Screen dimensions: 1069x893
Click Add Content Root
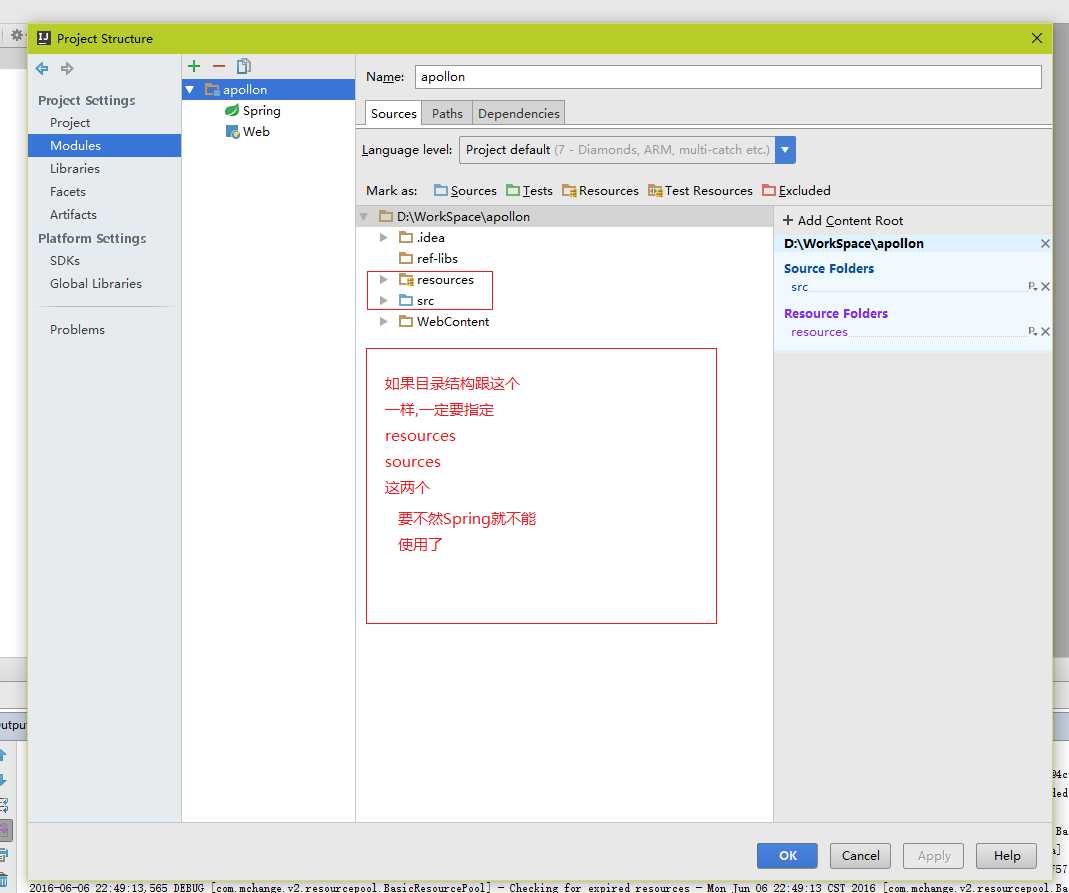coord(843,220)
